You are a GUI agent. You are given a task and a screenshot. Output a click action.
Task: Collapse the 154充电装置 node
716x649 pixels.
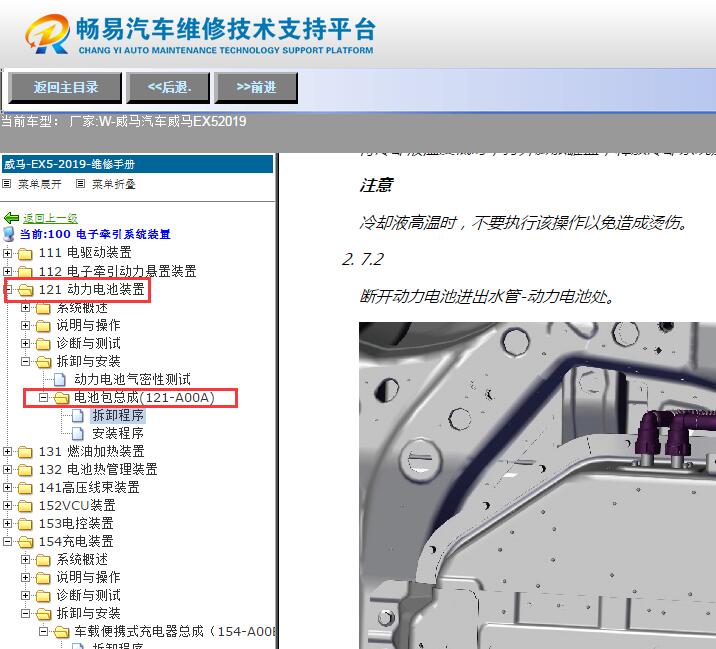pos(7,542)
